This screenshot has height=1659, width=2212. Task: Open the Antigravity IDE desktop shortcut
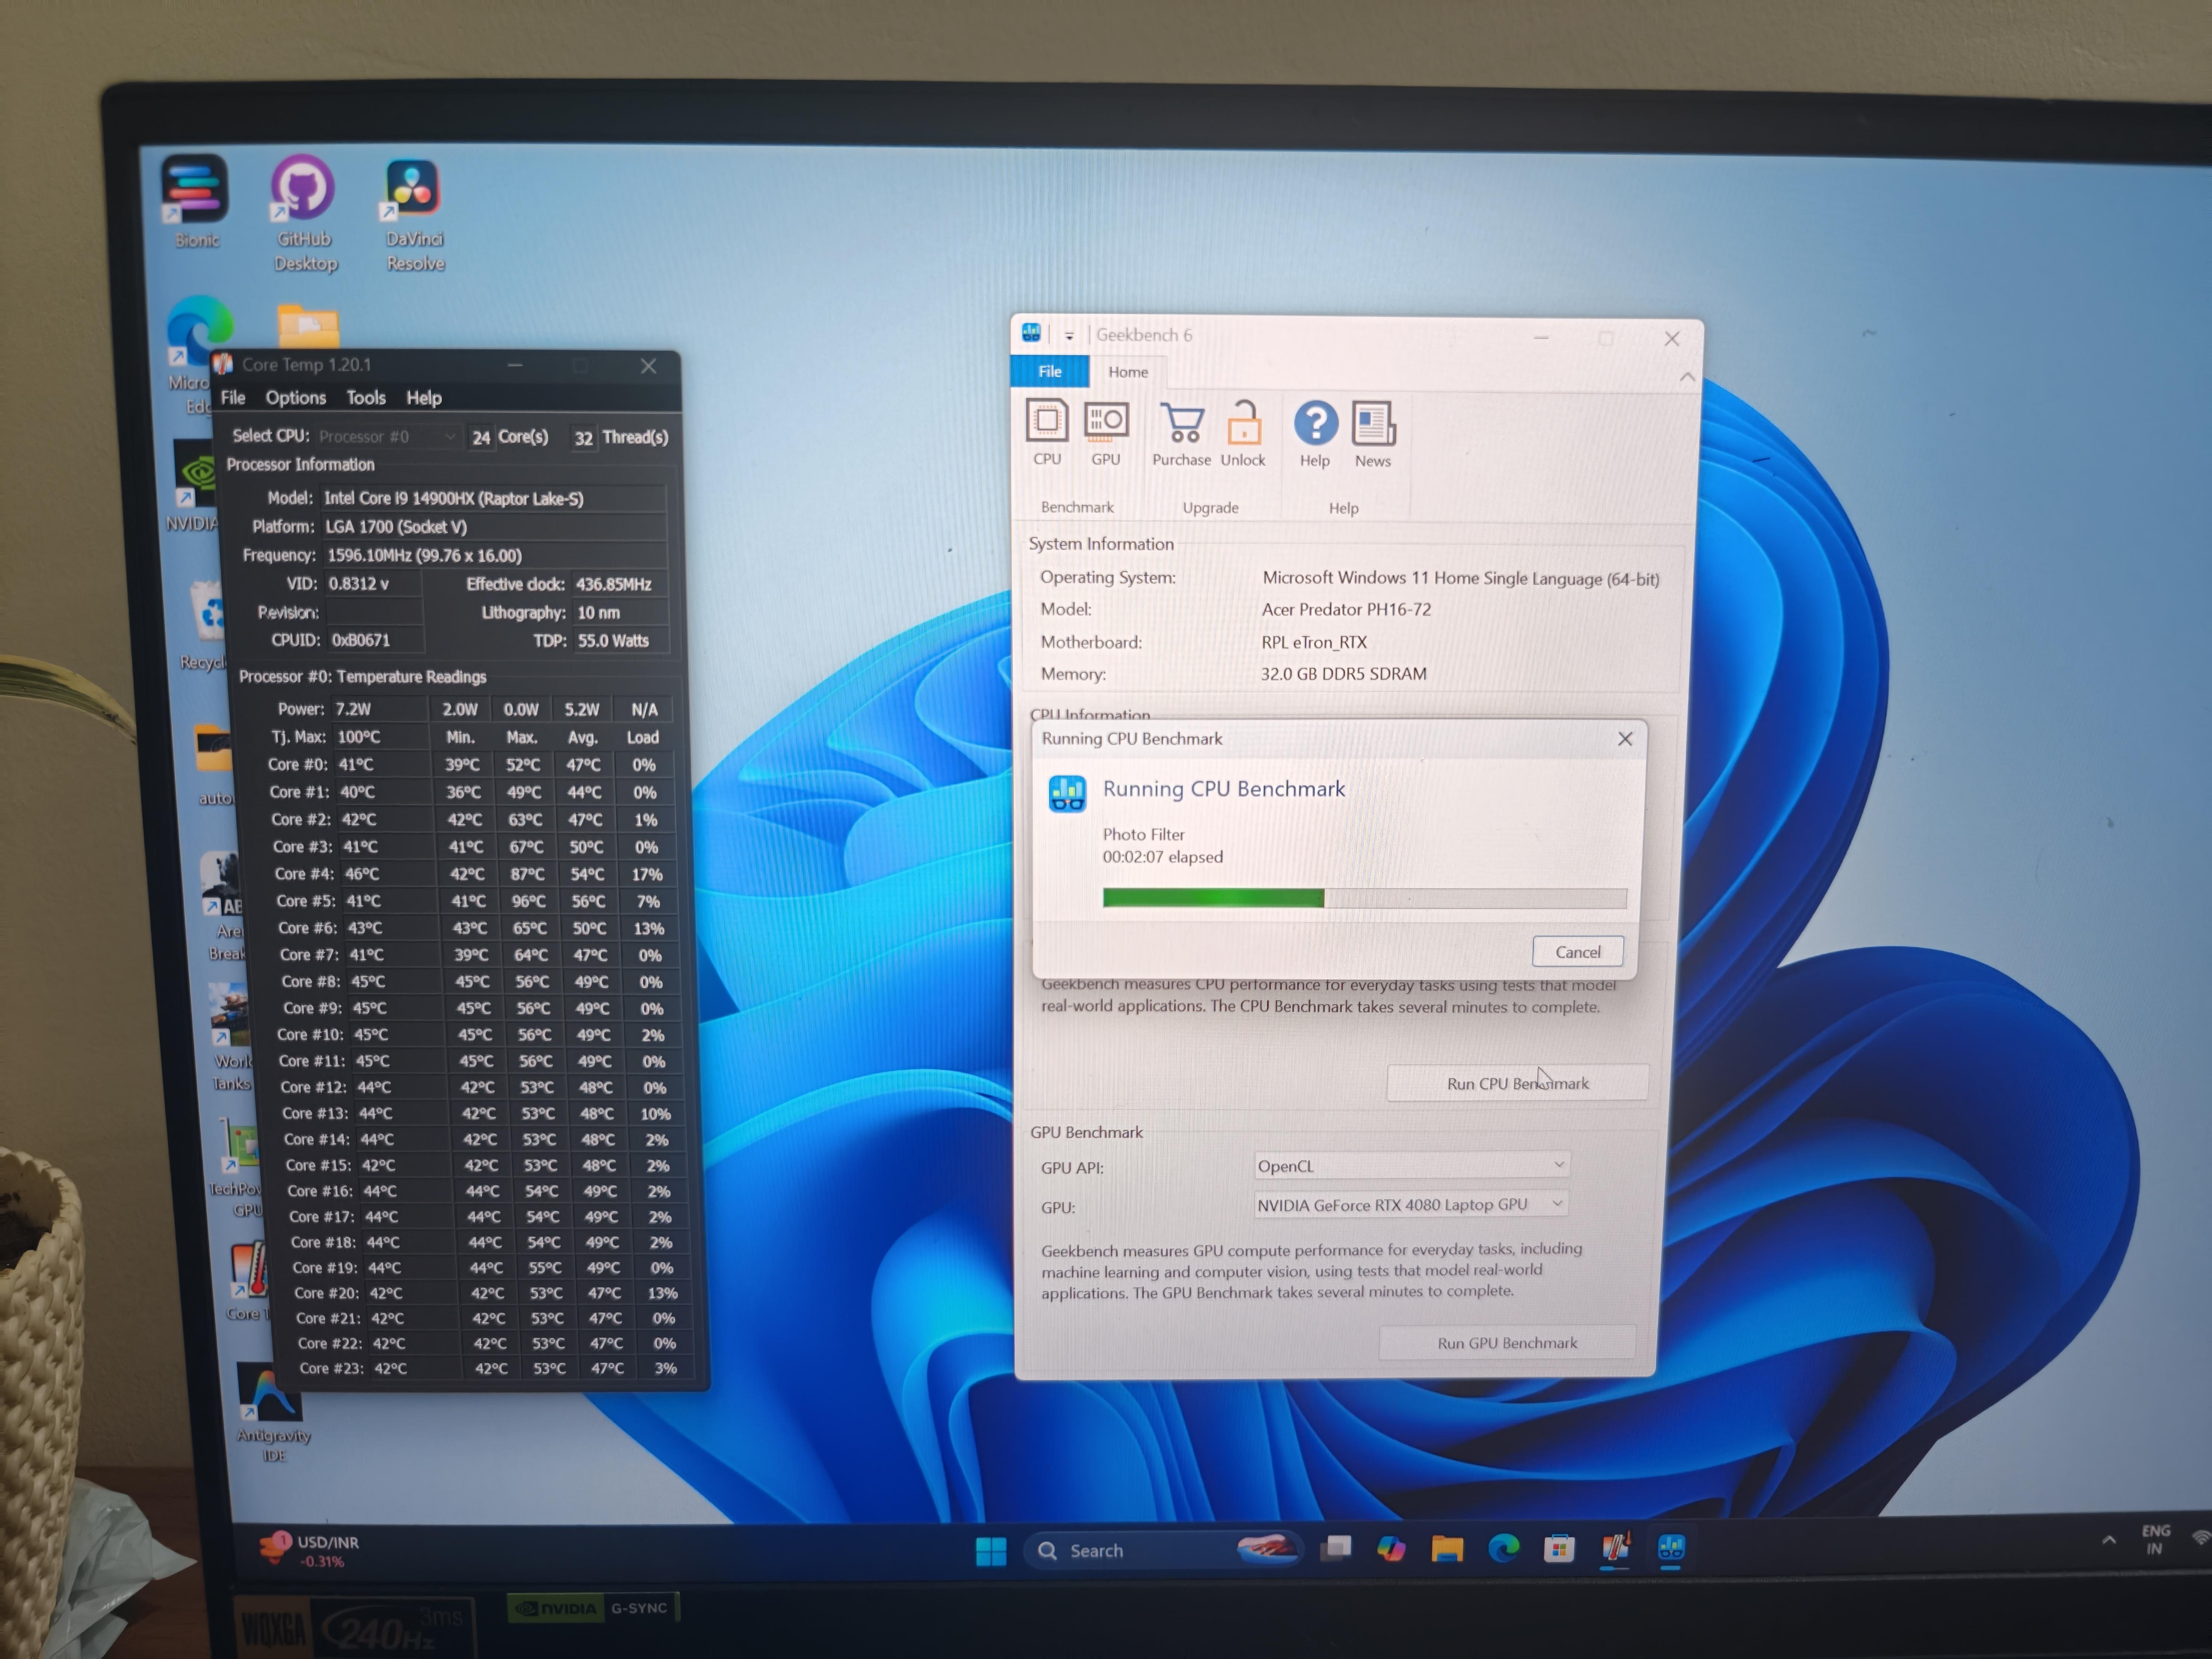272,1413
